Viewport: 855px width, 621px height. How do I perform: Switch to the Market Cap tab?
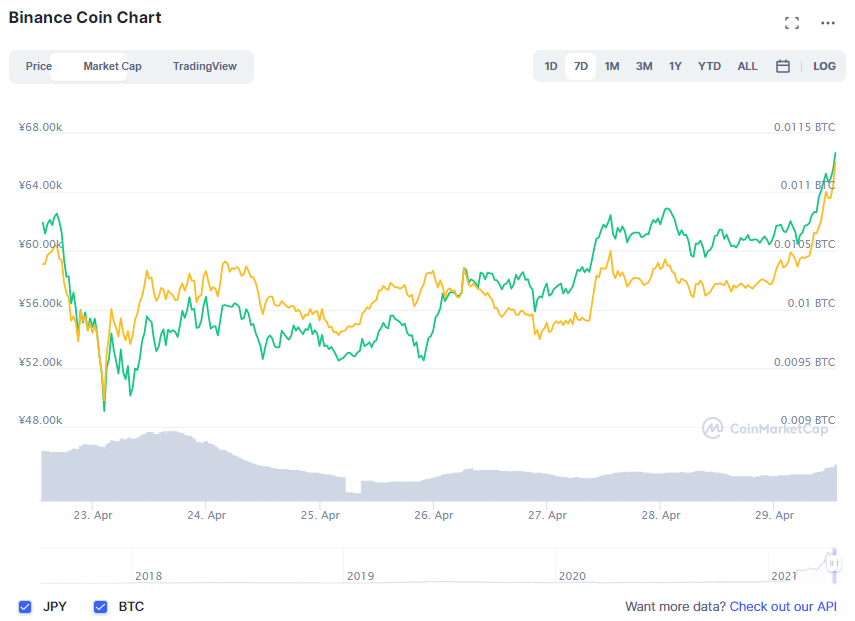(x=112, y=67)
